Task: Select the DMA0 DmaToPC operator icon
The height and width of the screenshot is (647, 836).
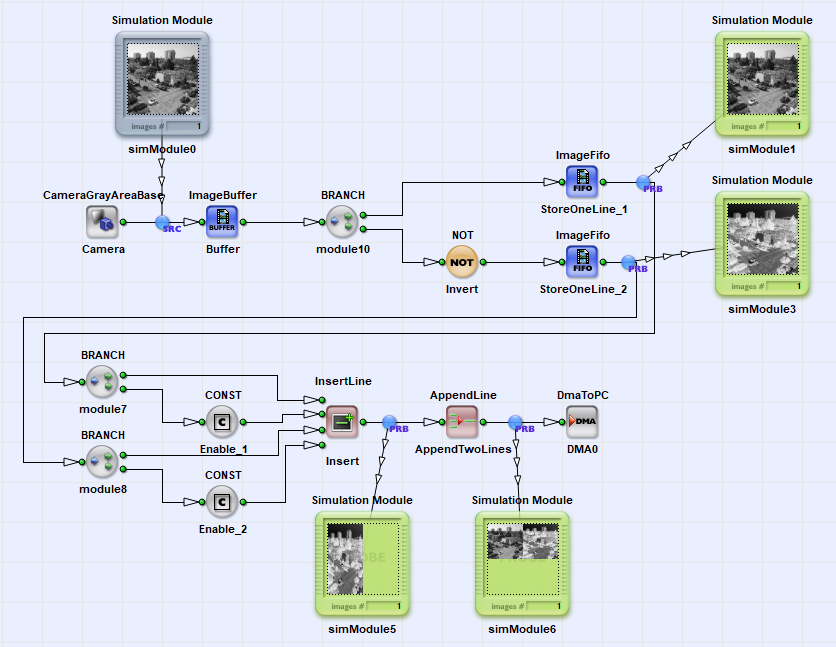Action: pyautogui.click(x=582, y=421)
